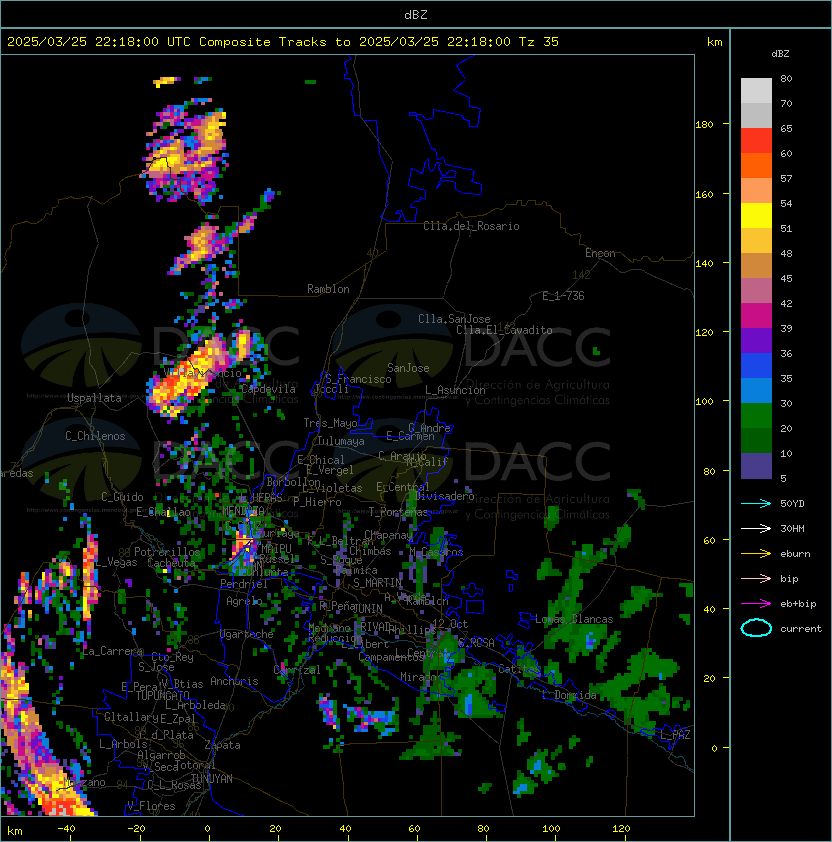
Task: Click the magenta eb+bip arrow icon
Action: pyautogui.click(x=756, y=604)
